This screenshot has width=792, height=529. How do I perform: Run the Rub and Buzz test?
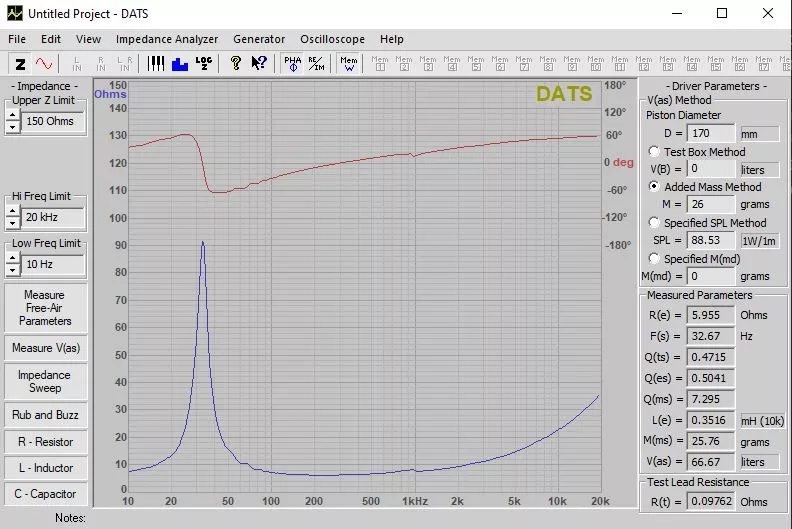(x=45, y=414)
